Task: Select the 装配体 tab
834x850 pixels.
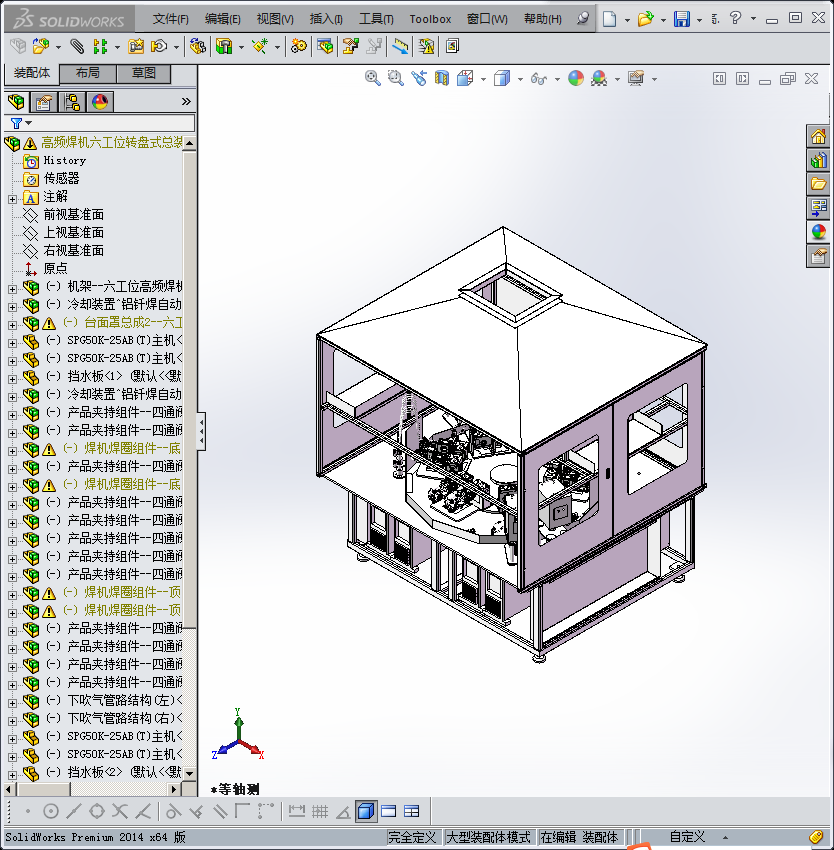Action: tap(31, 73)
